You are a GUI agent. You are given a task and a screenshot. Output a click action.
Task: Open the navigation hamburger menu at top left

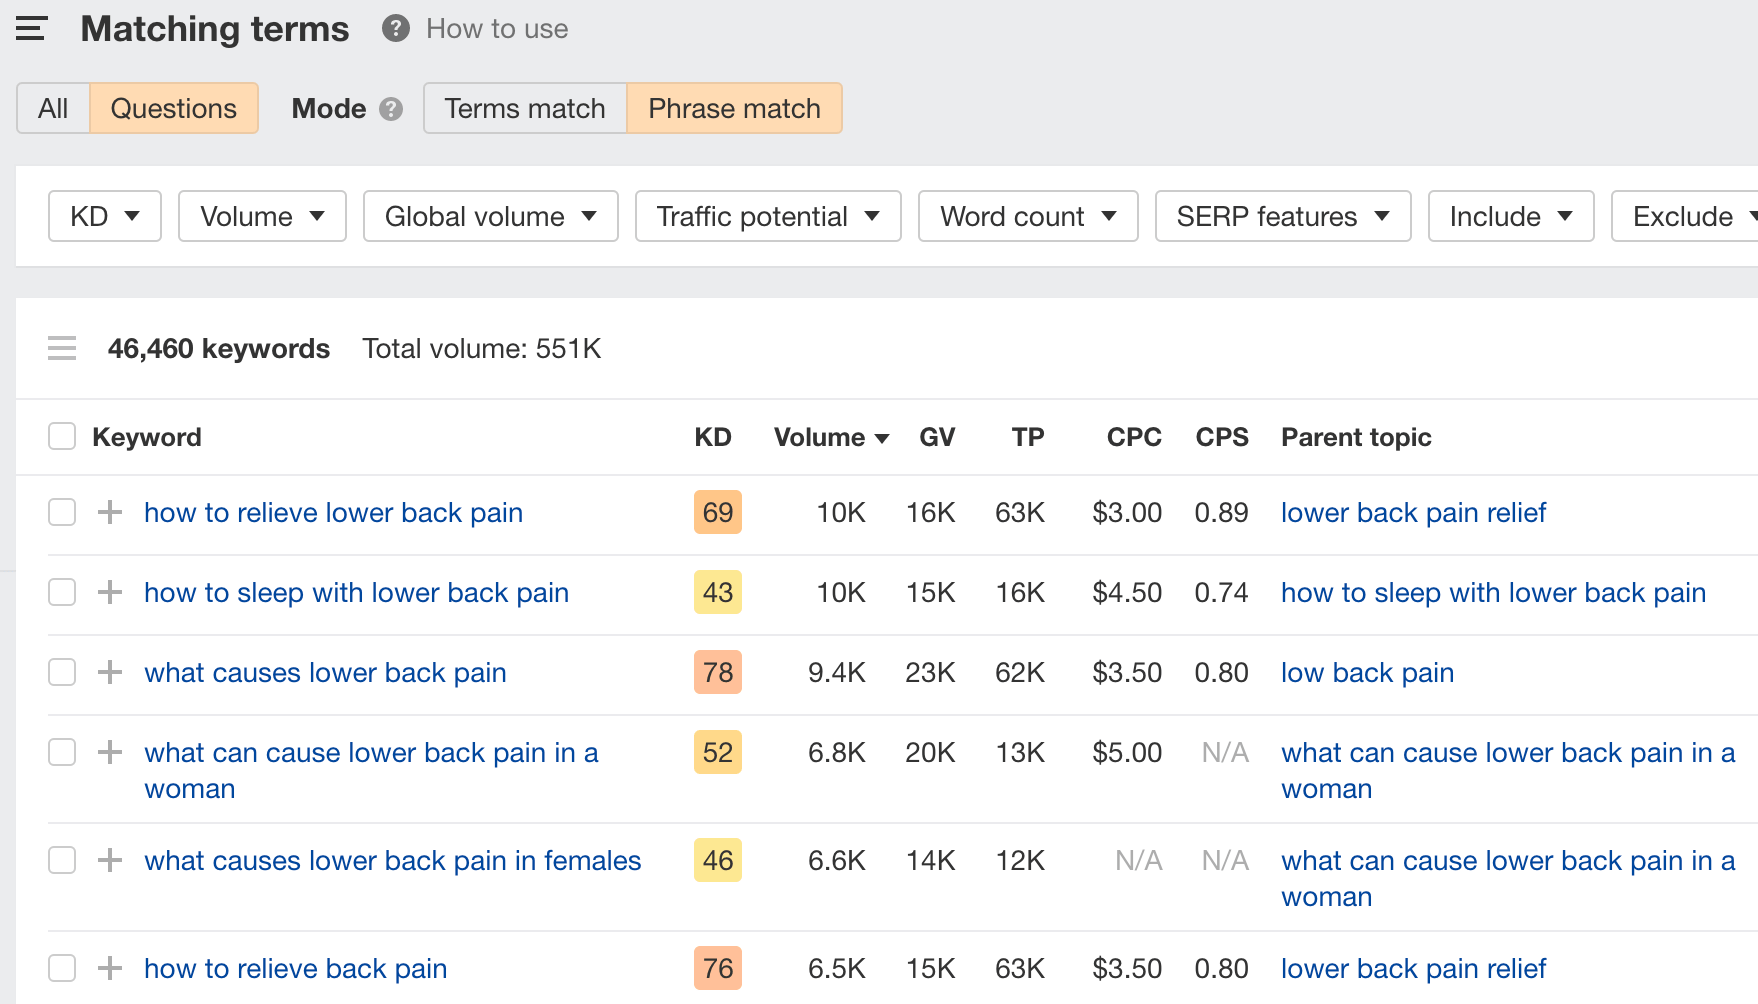click(x=31, y=29)
